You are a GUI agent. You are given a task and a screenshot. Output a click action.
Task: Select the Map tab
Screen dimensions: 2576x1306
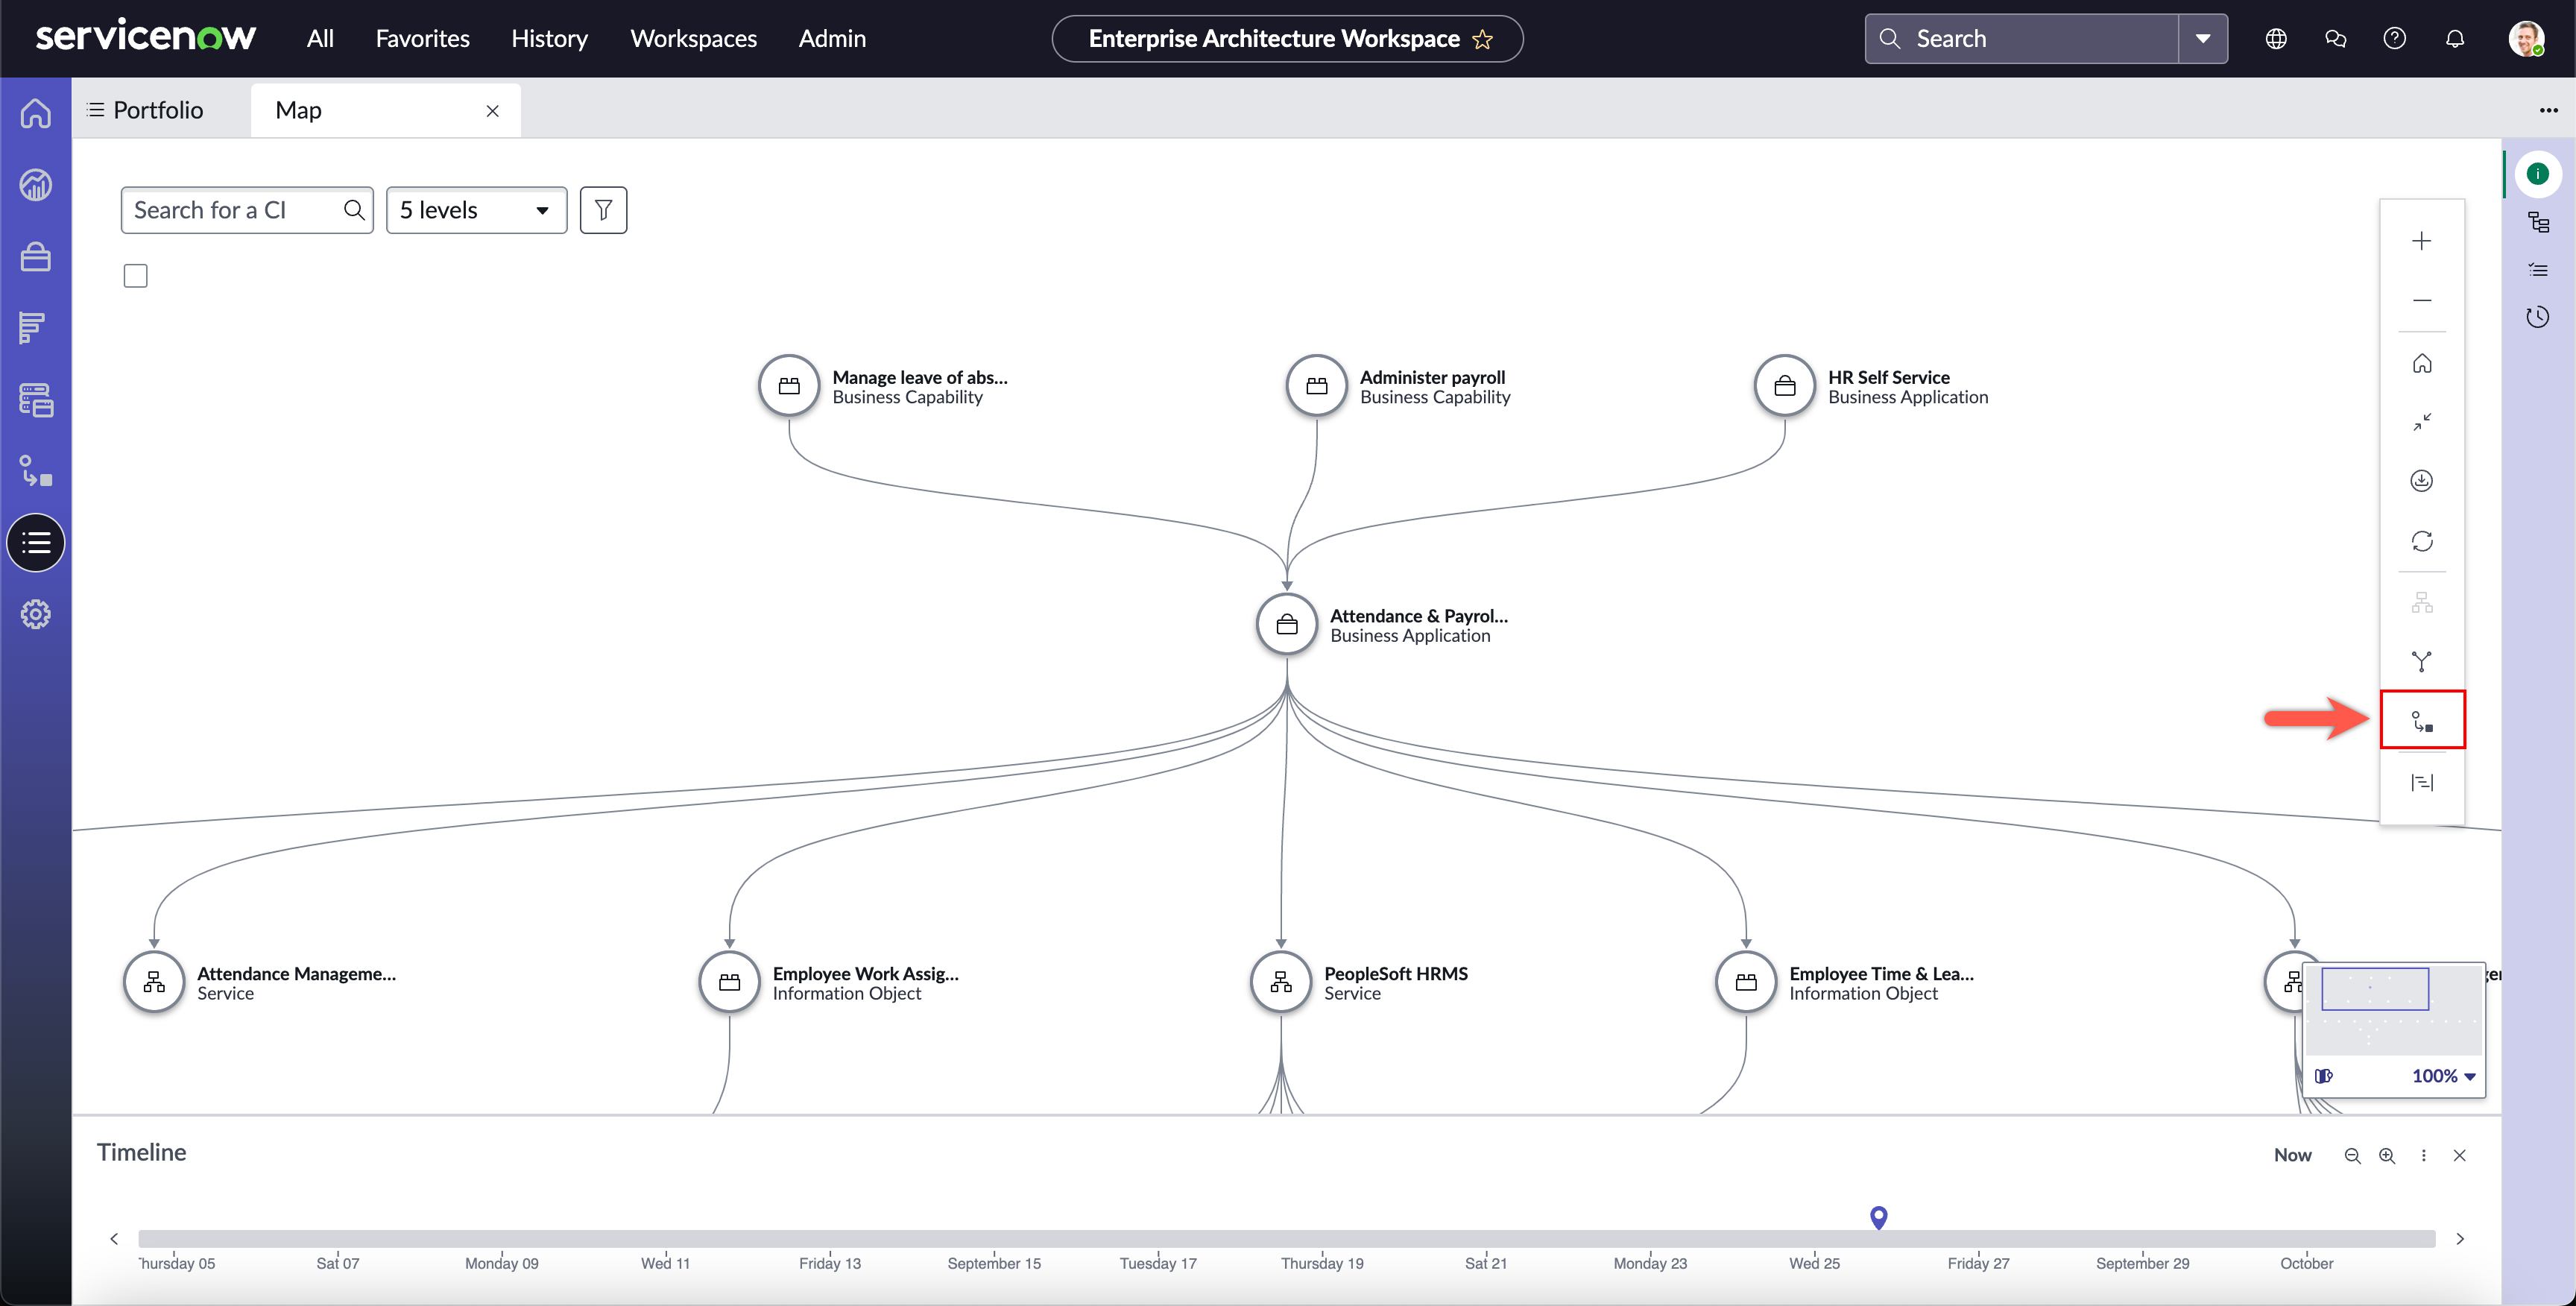[298, 110]
